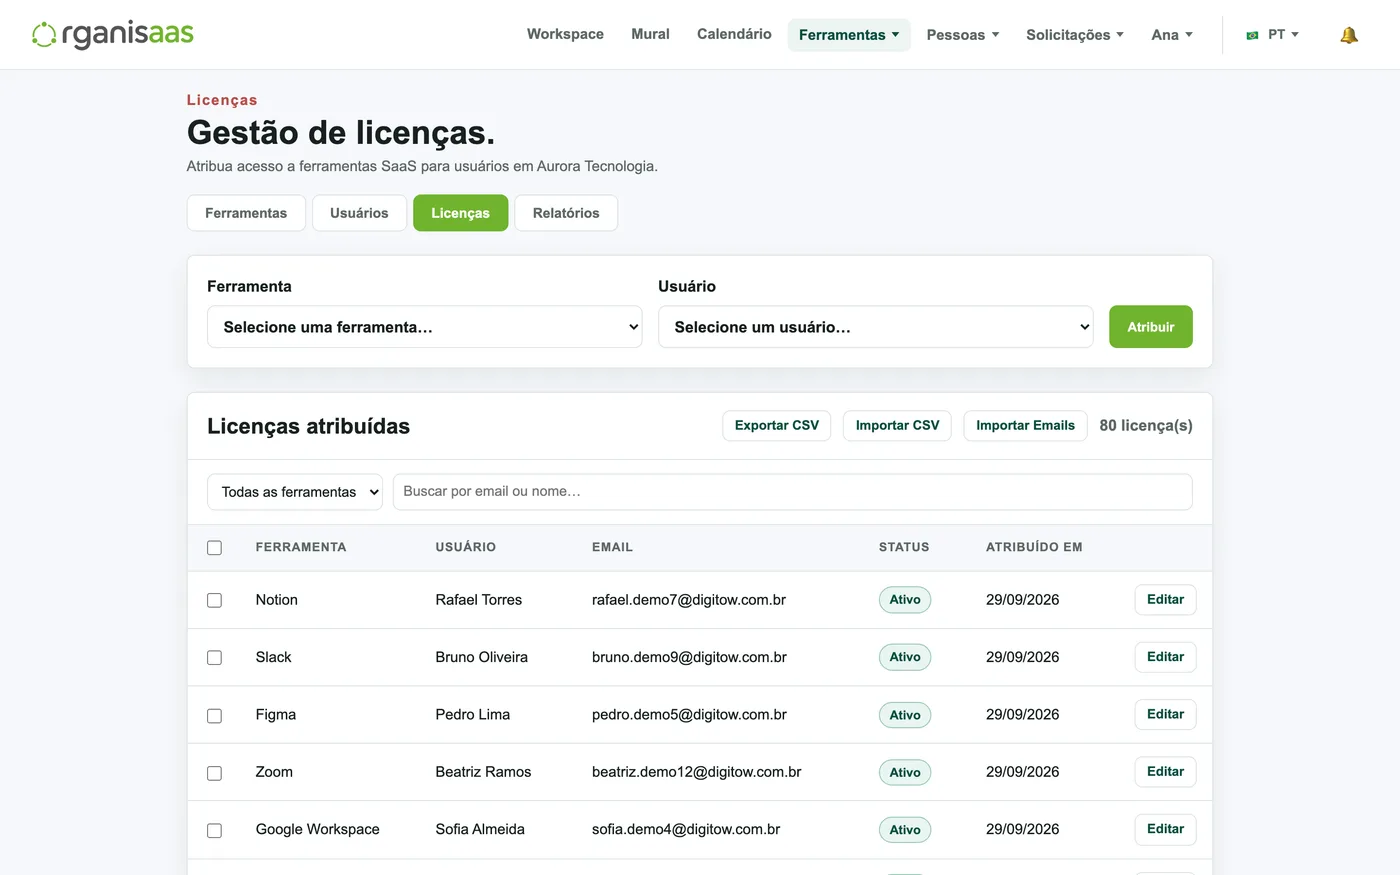Click Importar CSV
This screenshot has height=875, width=1400.
898,426
